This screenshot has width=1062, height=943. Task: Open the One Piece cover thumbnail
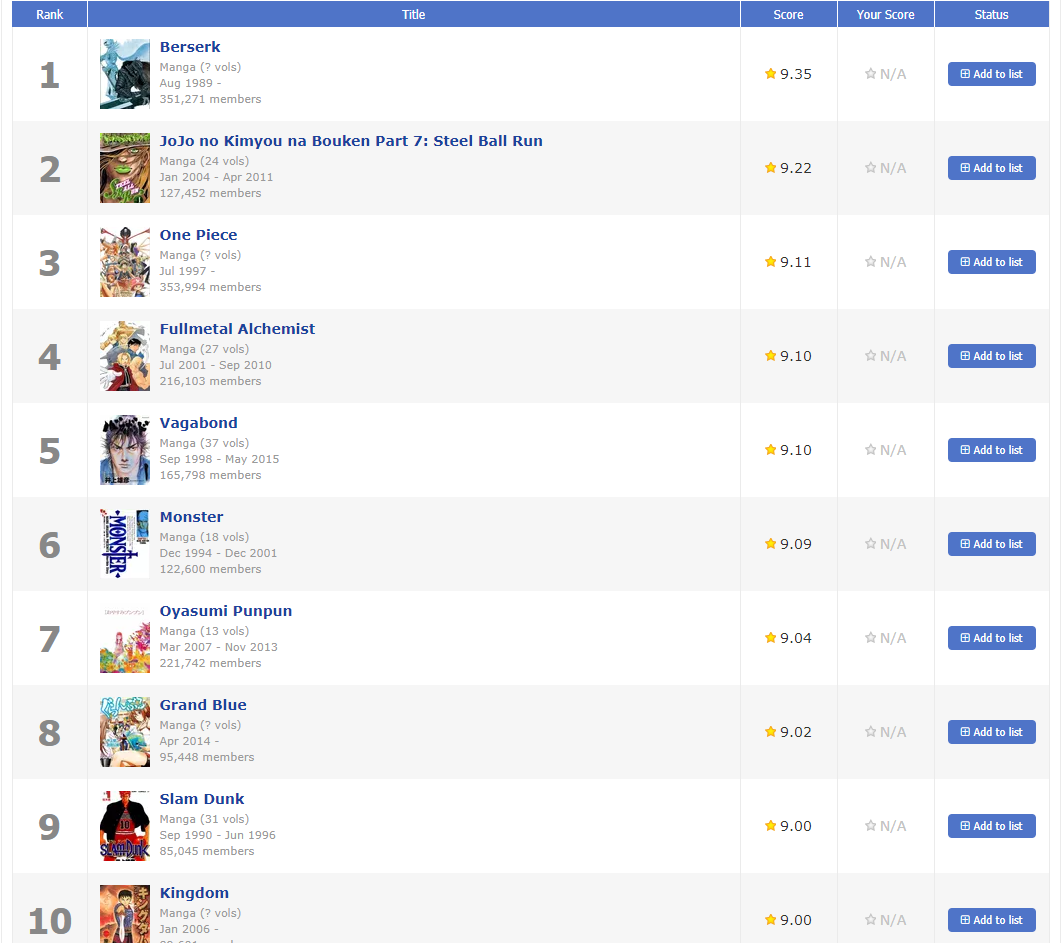click(x=125, y=261)
